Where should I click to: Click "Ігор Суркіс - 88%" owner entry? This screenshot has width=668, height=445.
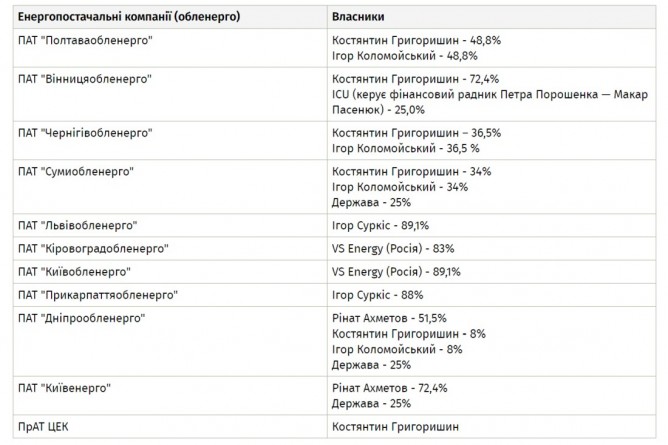coord(377,295)
